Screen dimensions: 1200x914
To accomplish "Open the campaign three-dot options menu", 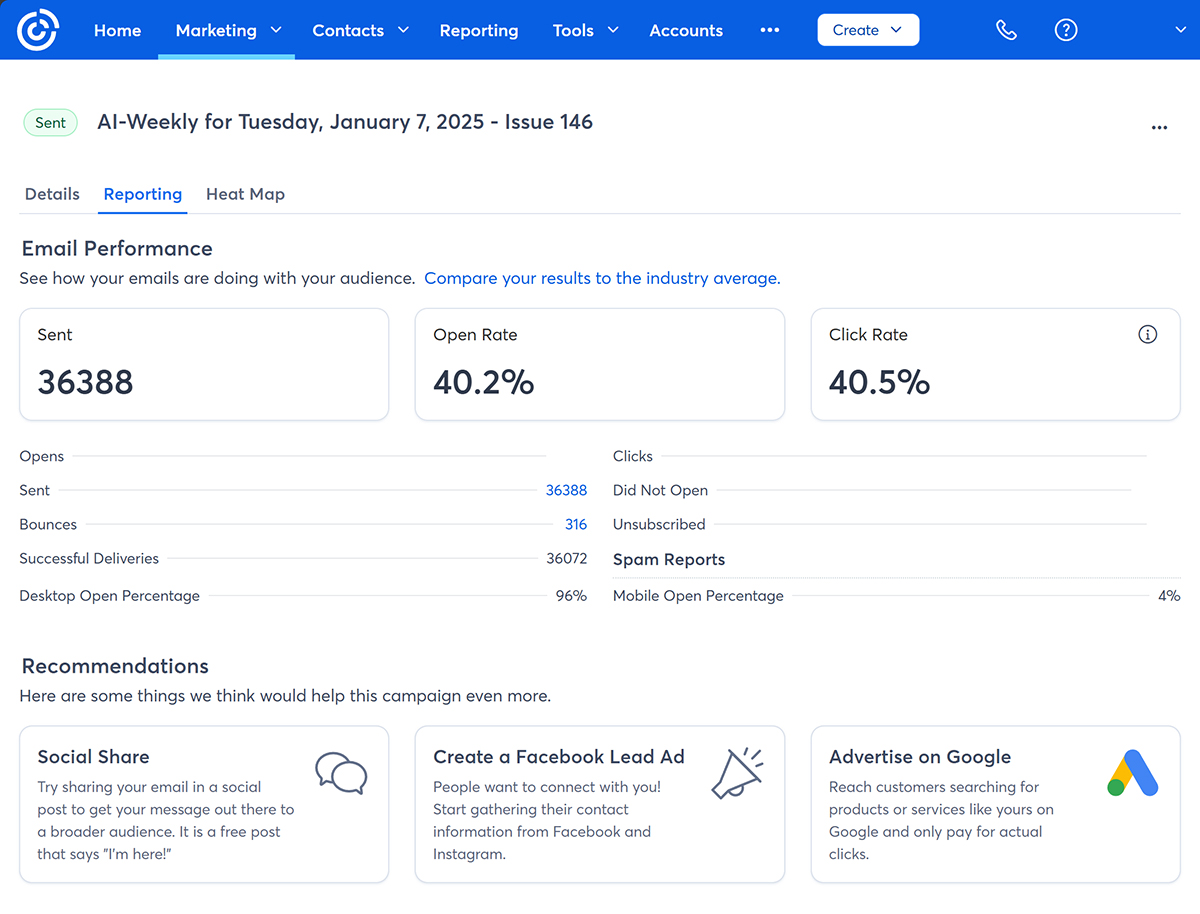I will pyautogui.click(x=1159, y=128).
